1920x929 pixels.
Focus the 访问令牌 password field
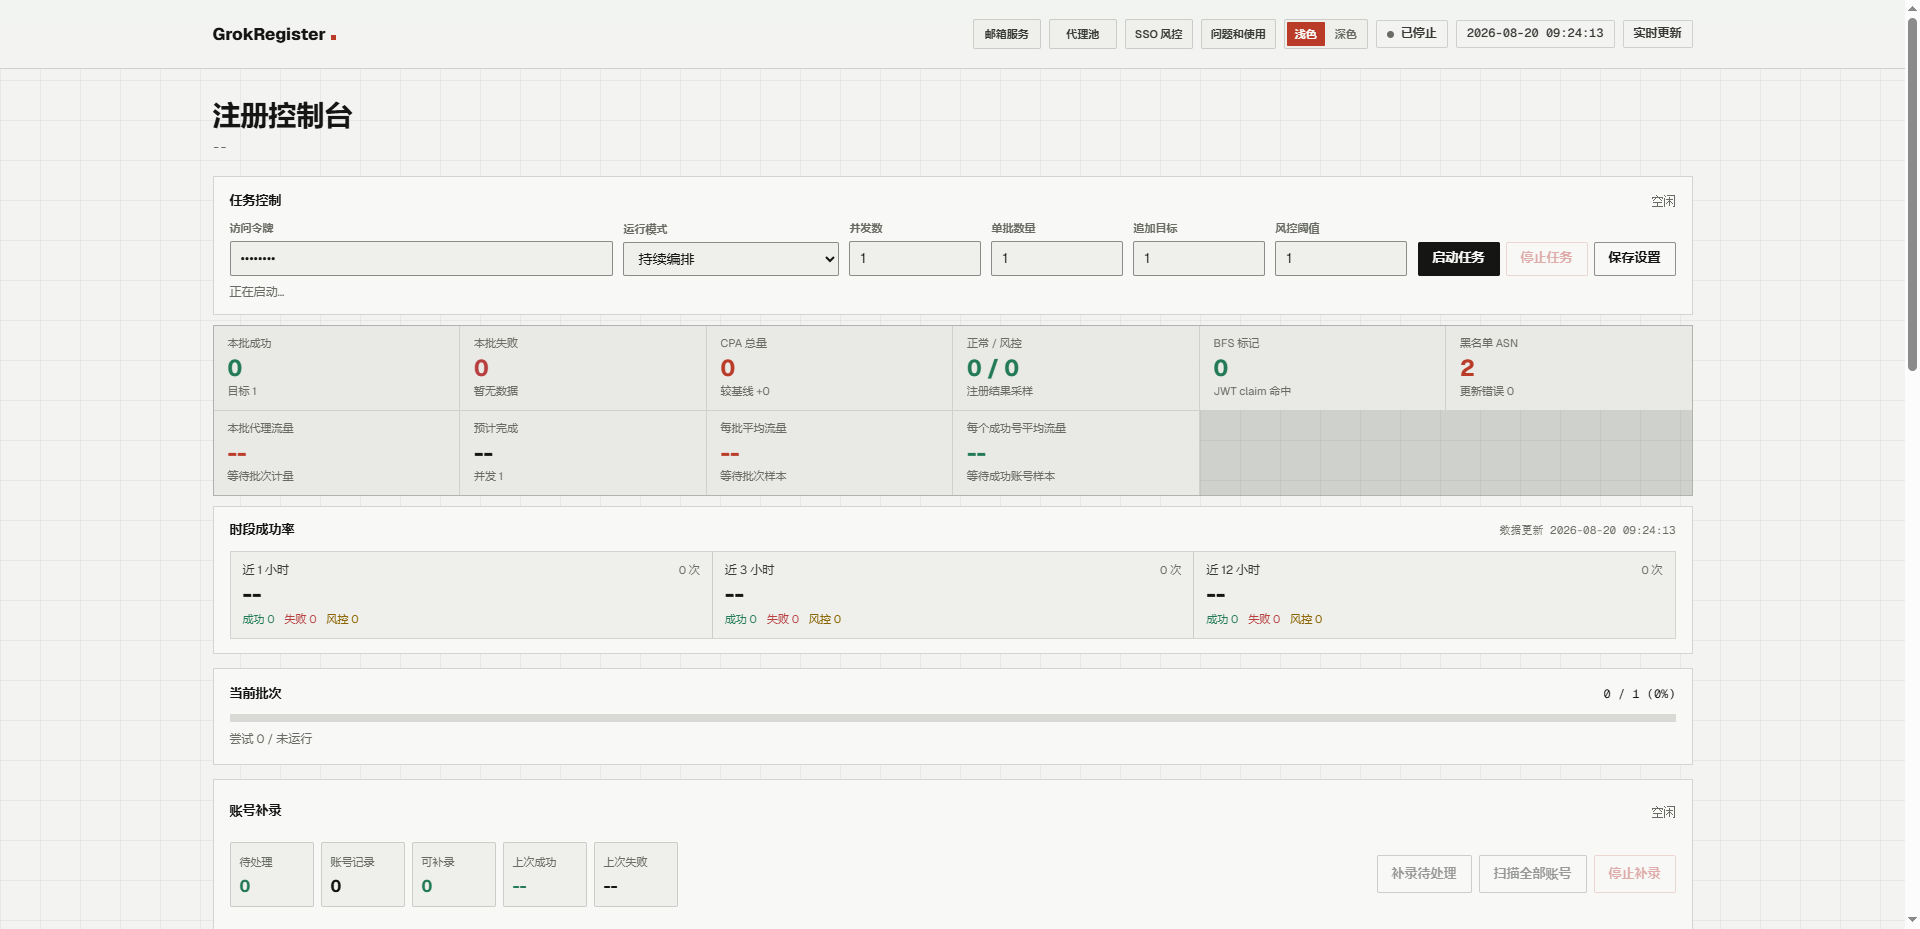pyautogui.click(x=421, y=258)
